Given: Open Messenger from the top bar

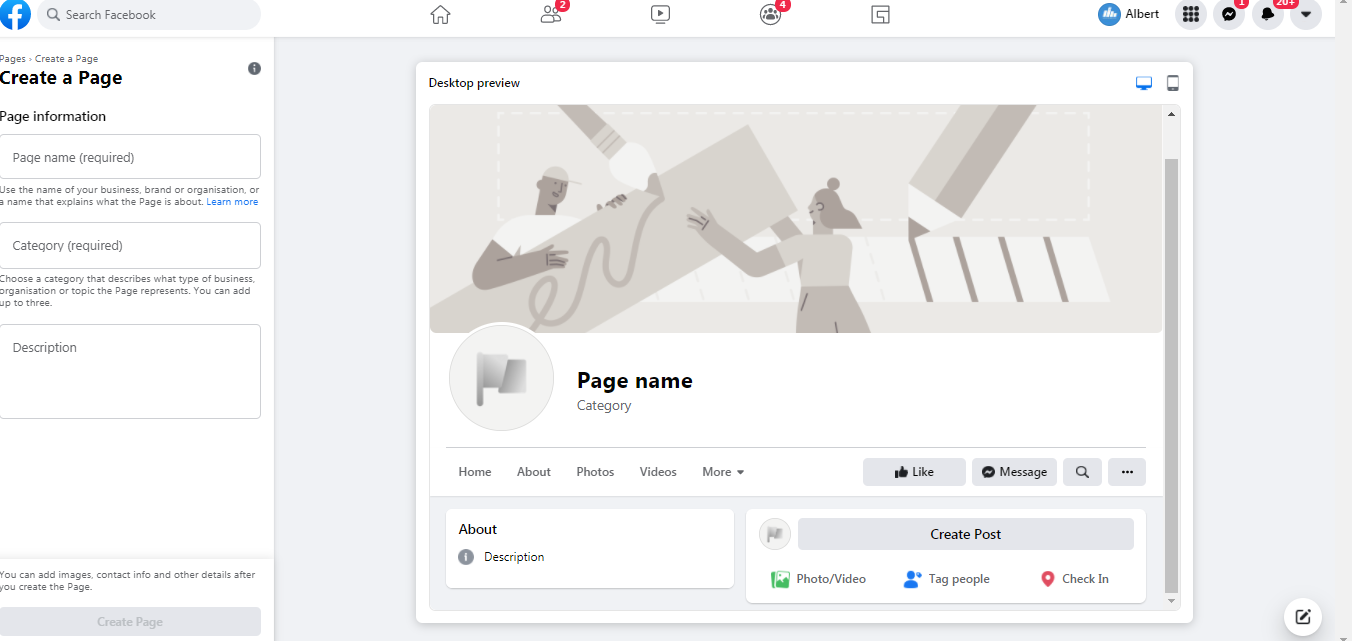Looking at the screenshot, I should (1229, 15).
